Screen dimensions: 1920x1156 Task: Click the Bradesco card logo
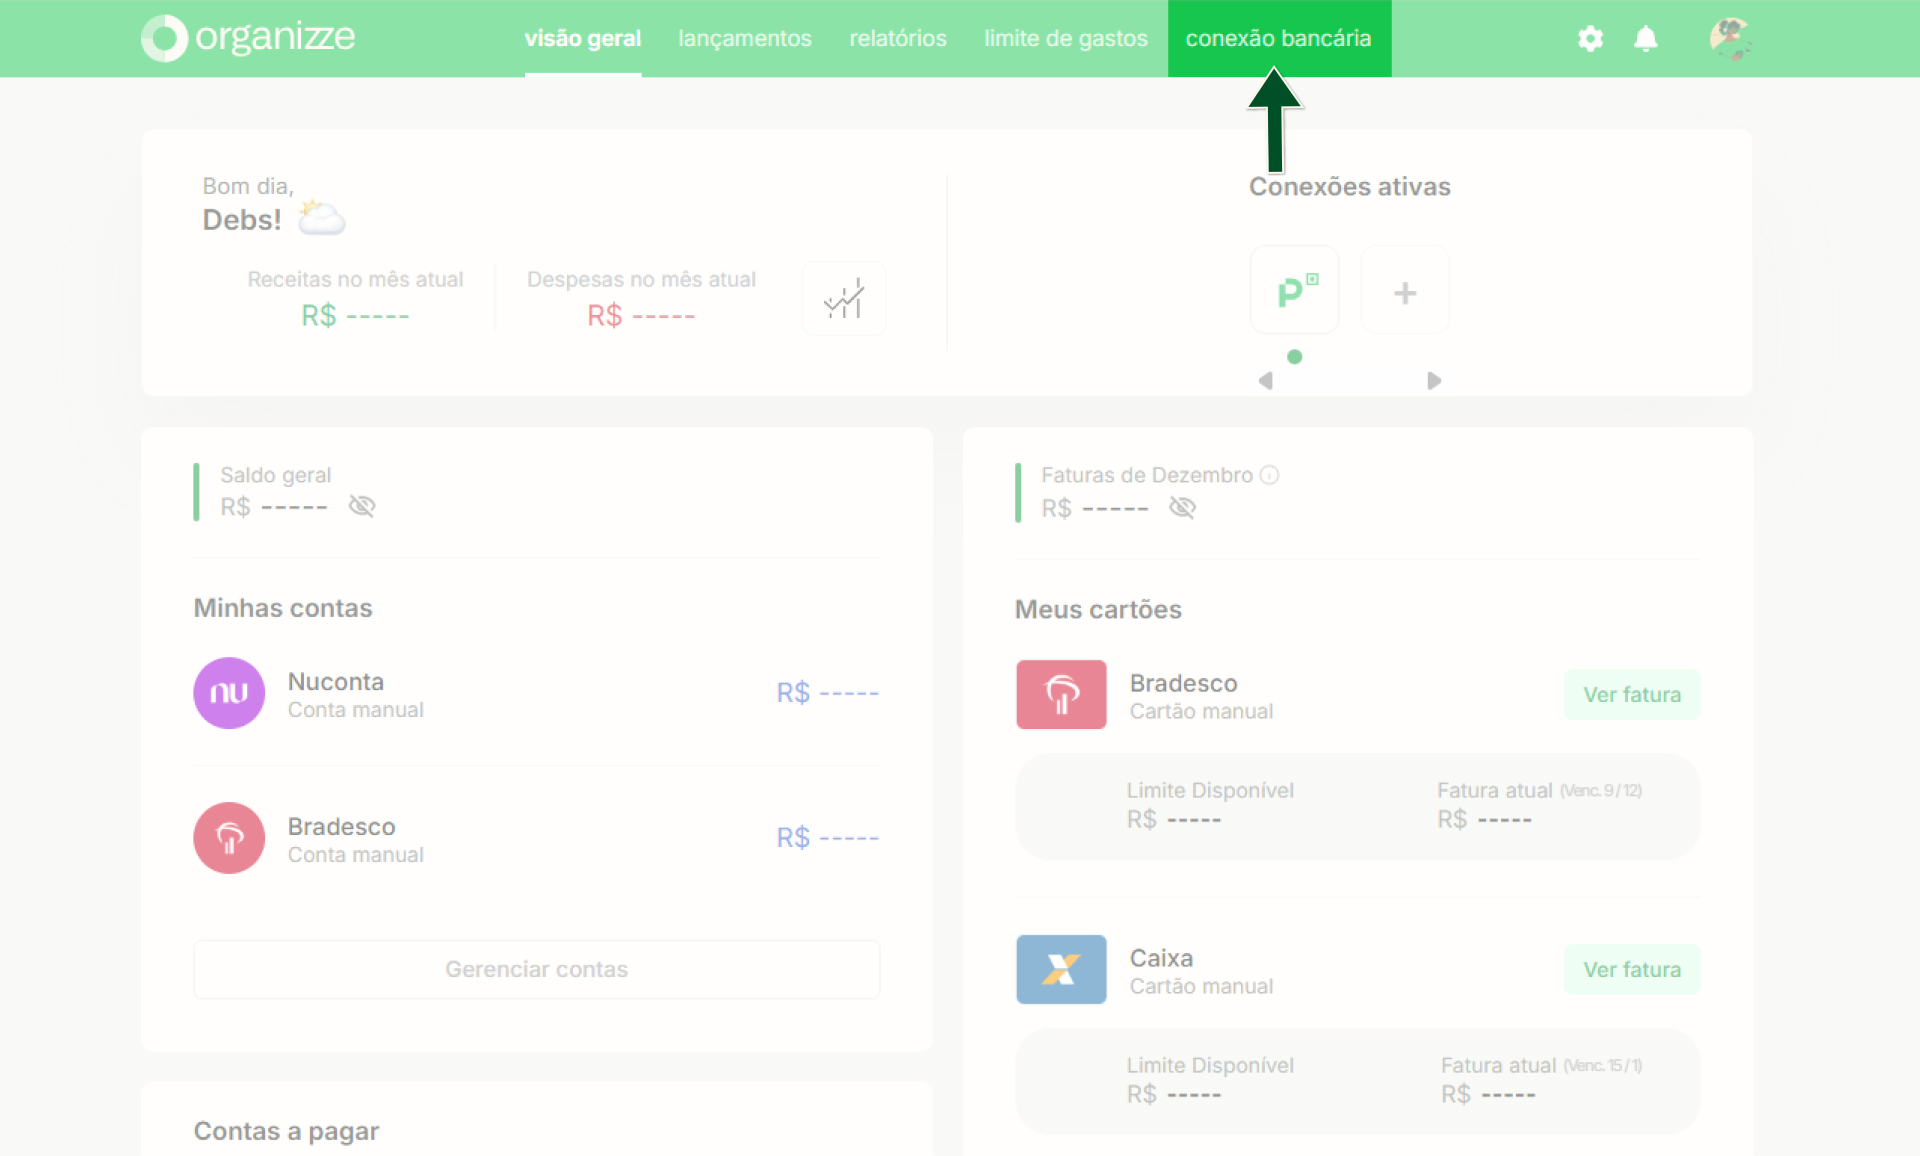click(1061, 694)
